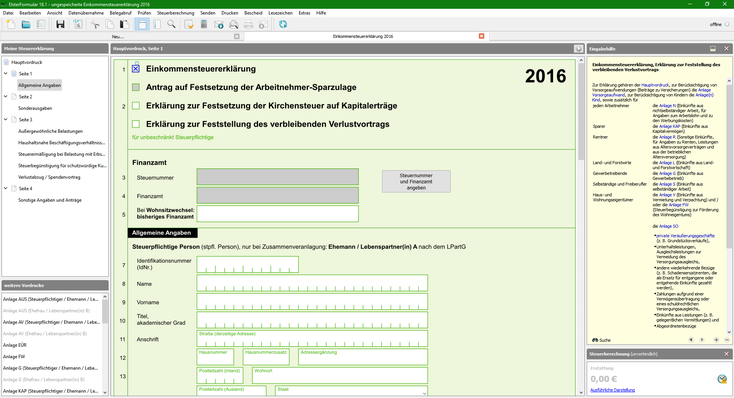Toggle Arbeitnehmer-Sparzulage checkbox

136,87
